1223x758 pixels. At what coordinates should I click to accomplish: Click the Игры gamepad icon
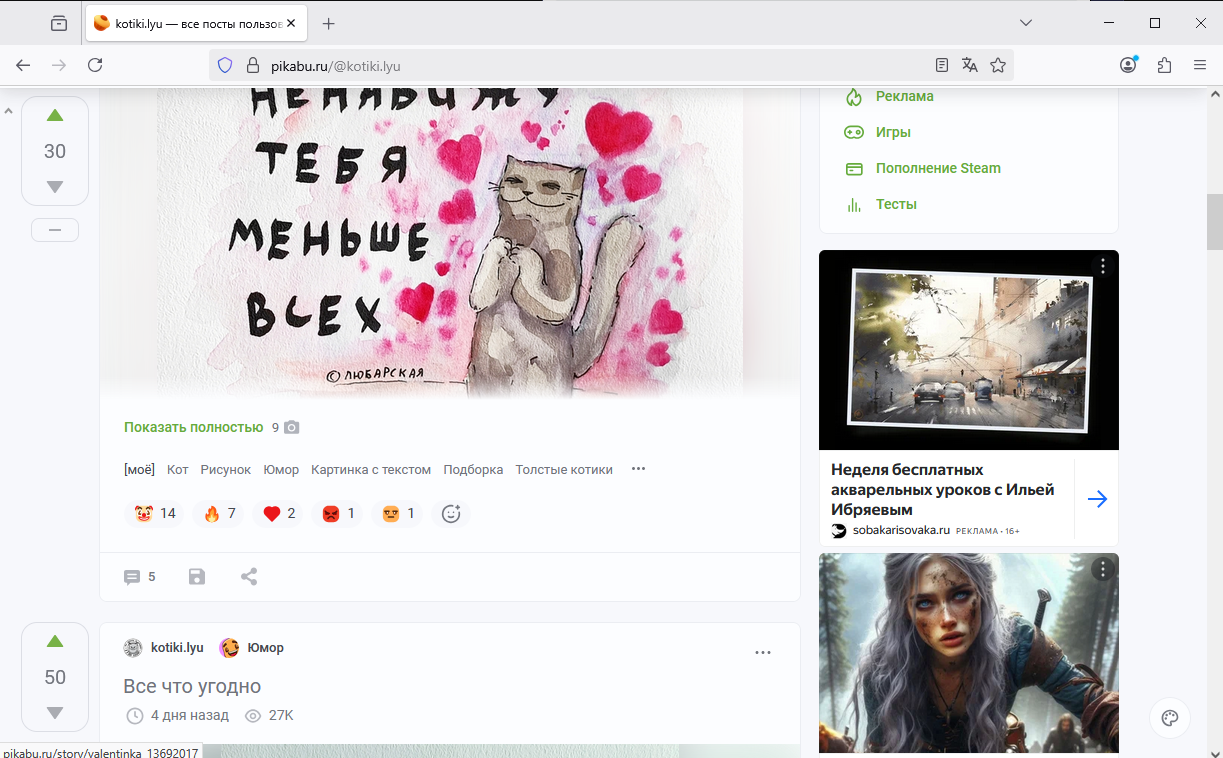(x=854, y=132)
